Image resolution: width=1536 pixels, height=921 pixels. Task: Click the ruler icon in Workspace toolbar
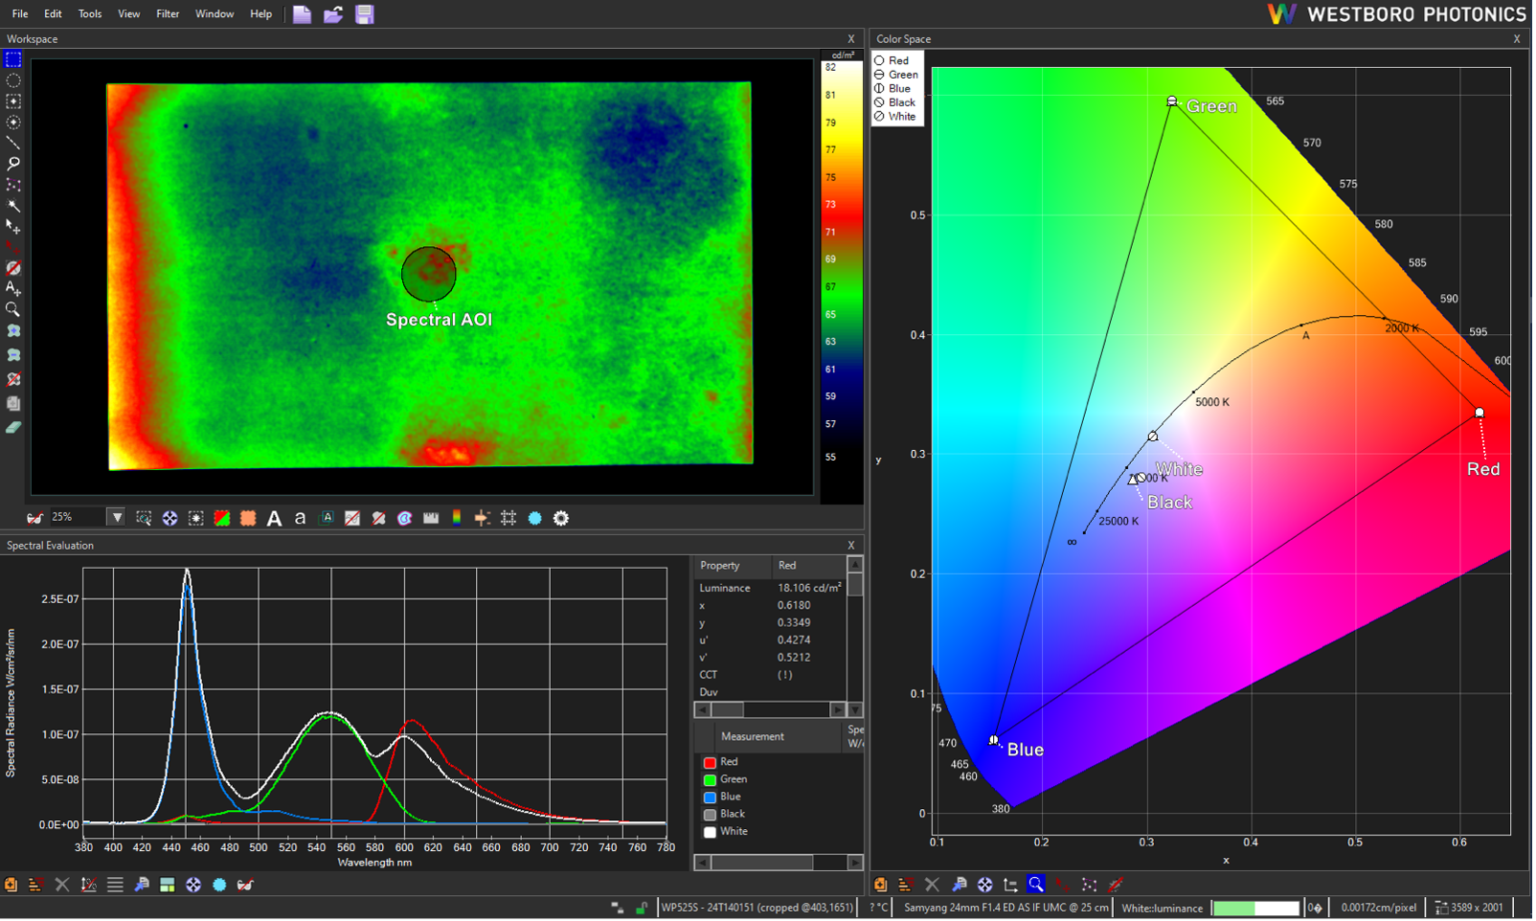pyautogui.click(x=431, y=519)
